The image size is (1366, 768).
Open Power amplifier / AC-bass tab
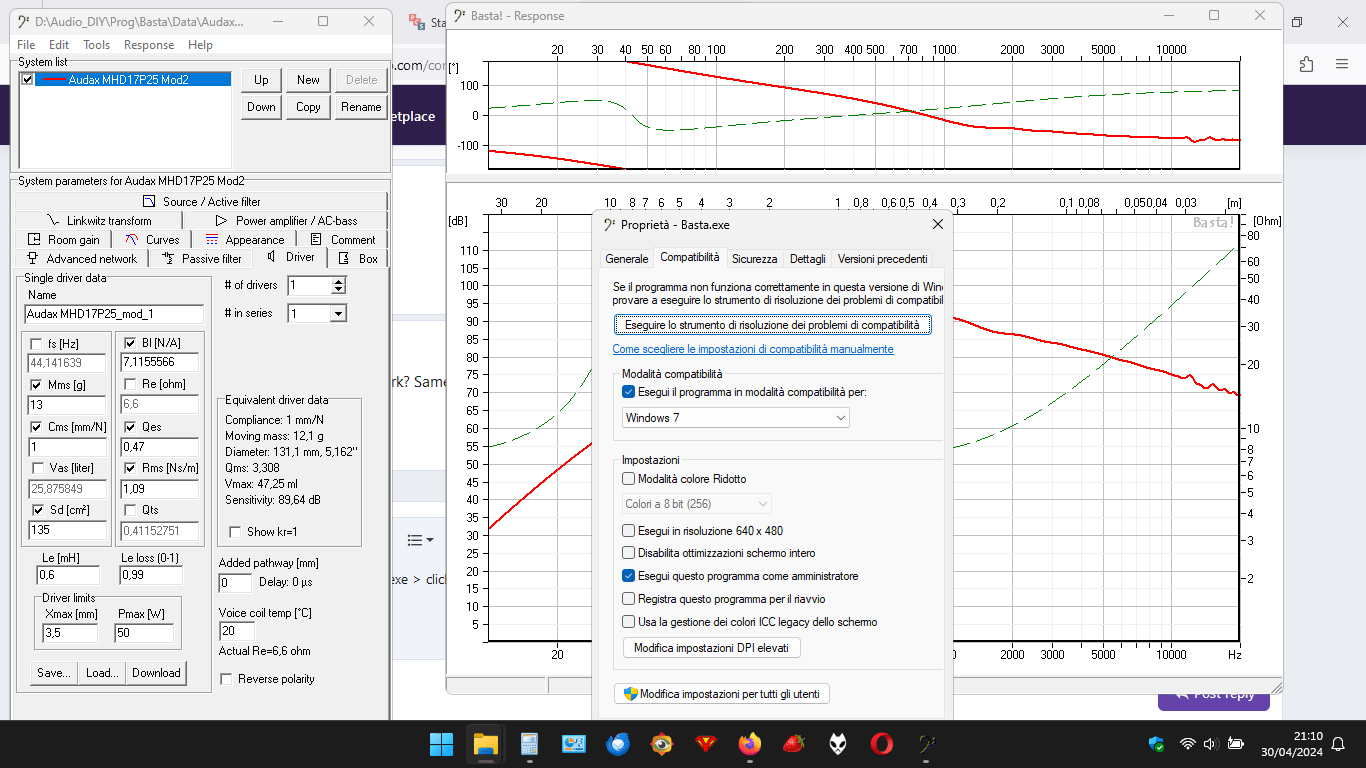pos(285,220)
